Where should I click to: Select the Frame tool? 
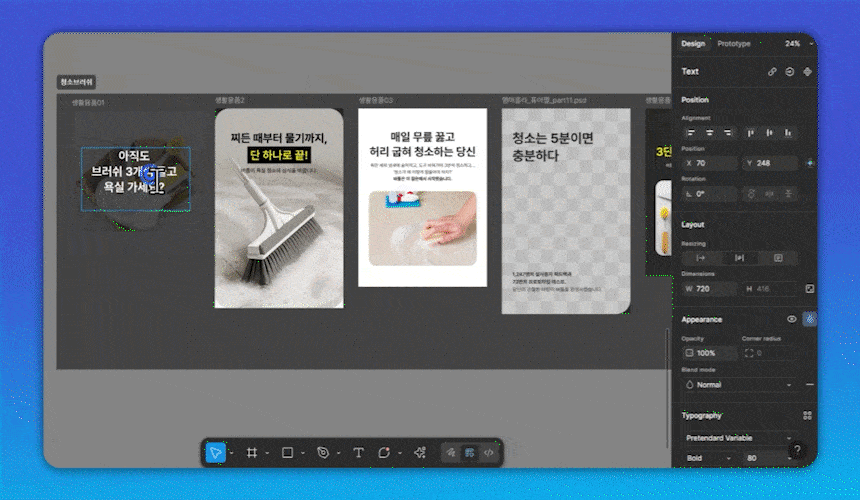tap(252, 453)
